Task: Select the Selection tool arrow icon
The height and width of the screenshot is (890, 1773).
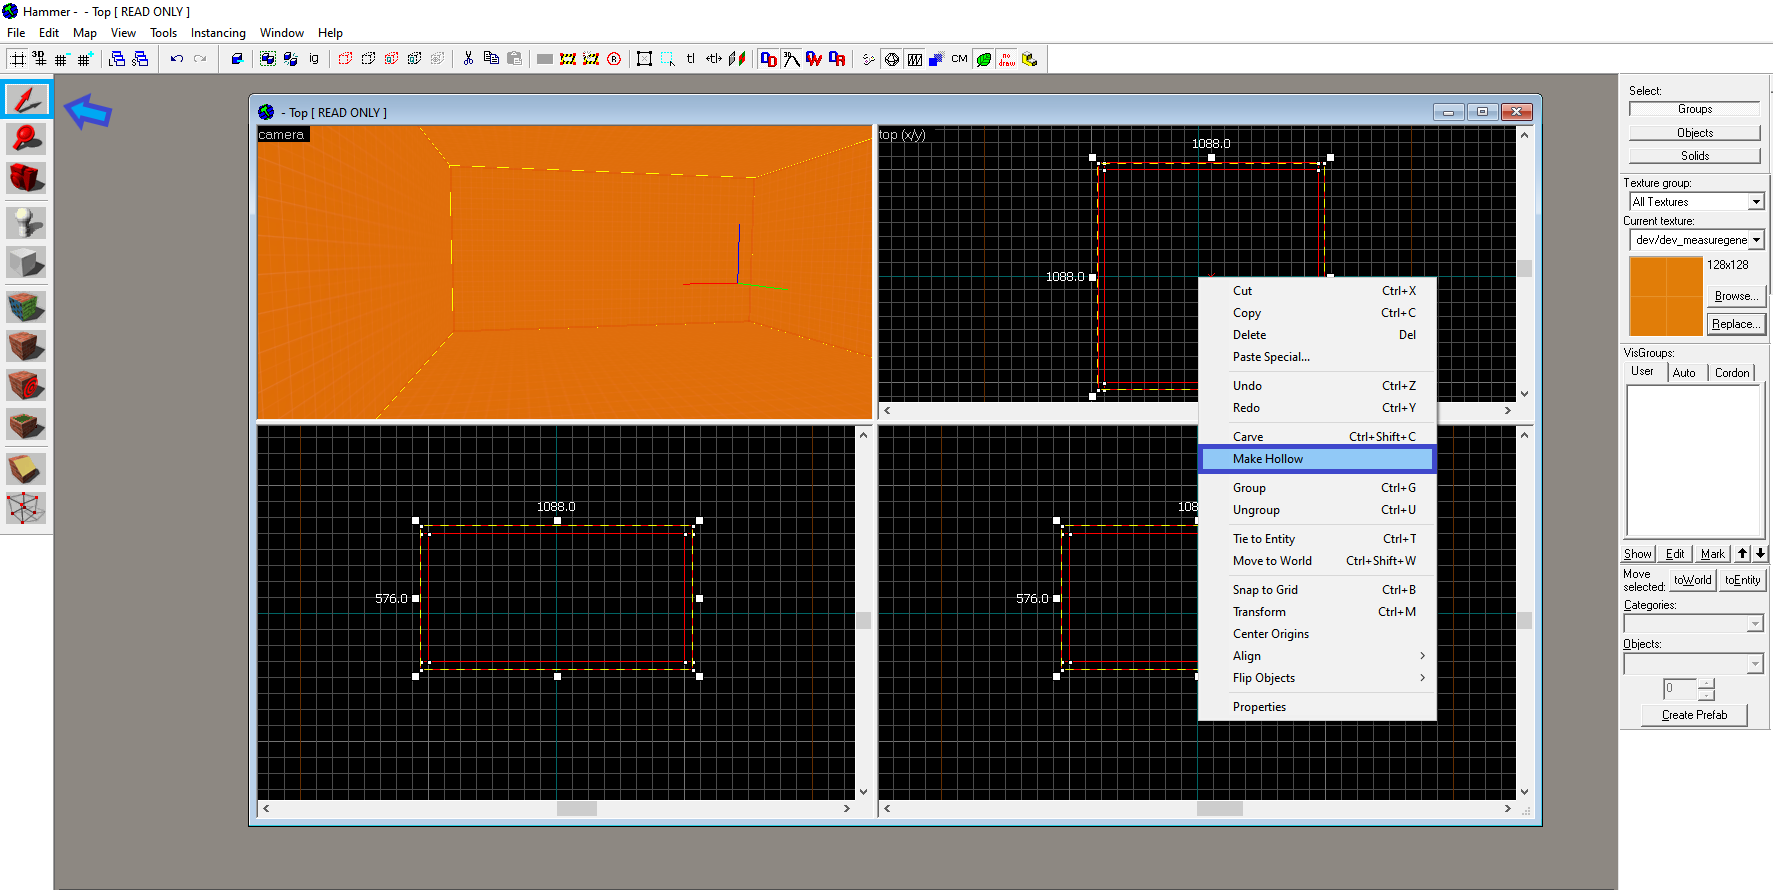Action: tap(26, 99)
